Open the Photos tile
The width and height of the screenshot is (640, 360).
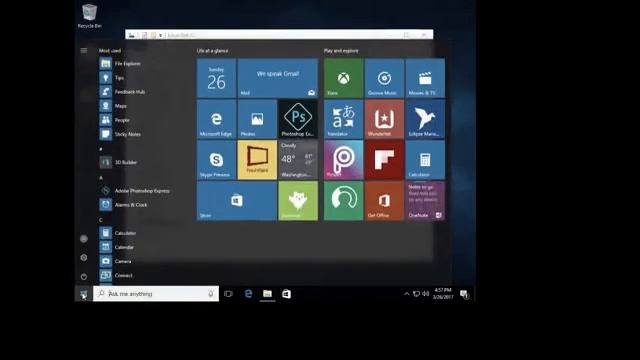click(257, 119)
